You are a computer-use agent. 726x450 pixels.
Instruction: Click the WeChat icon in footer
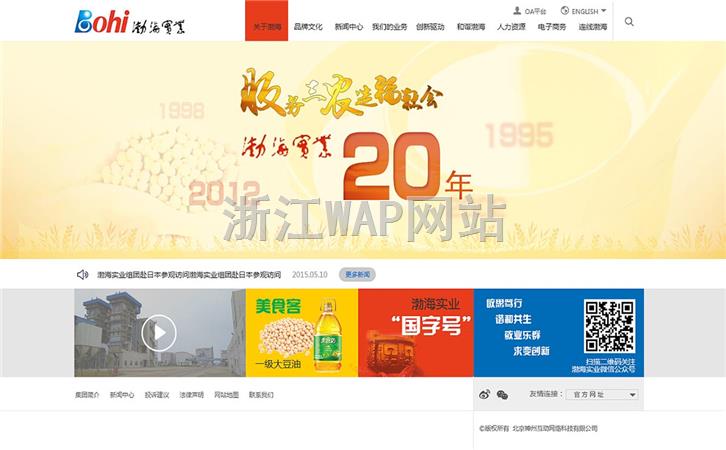click(x=502, y=395)
